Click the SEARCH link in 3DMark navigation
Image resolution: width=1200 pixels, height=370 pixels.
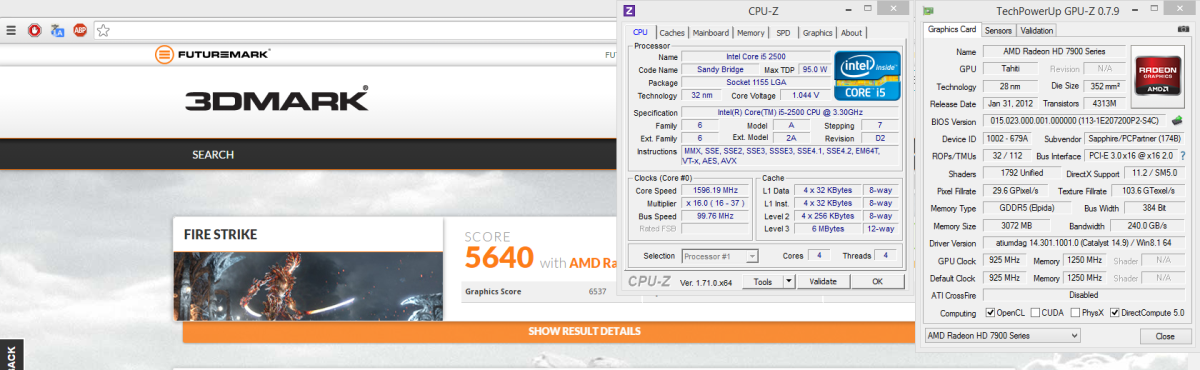213,155
